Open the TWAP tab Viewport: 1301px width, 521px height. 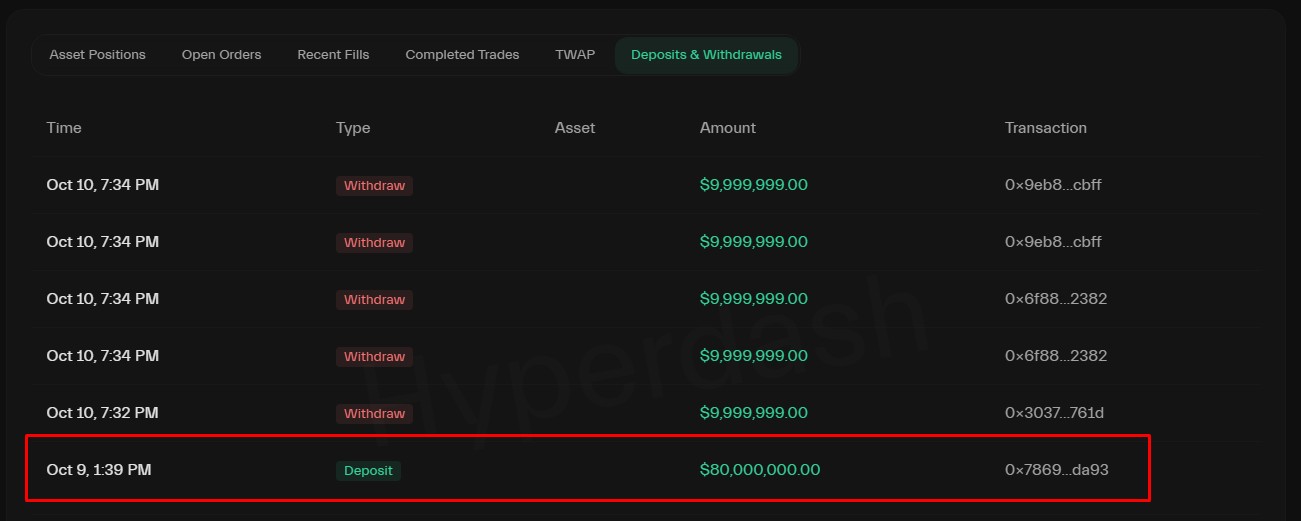575,55
